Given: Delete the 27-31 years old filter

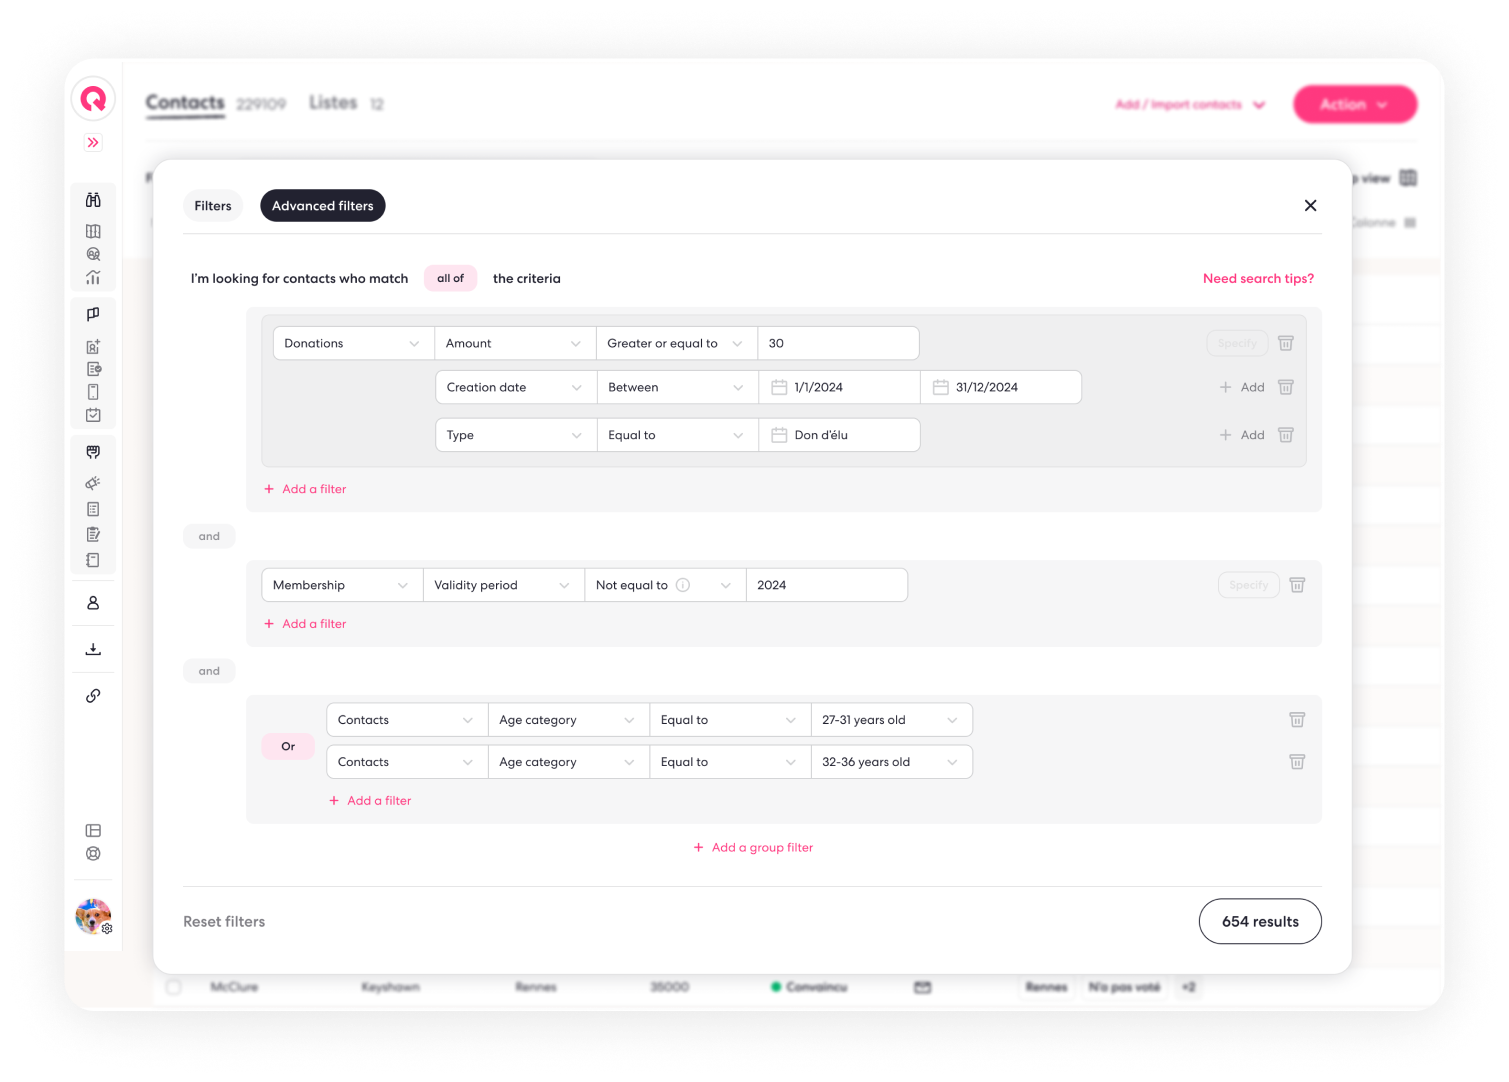Looking at the screenshot, I should pos(1297,720).
